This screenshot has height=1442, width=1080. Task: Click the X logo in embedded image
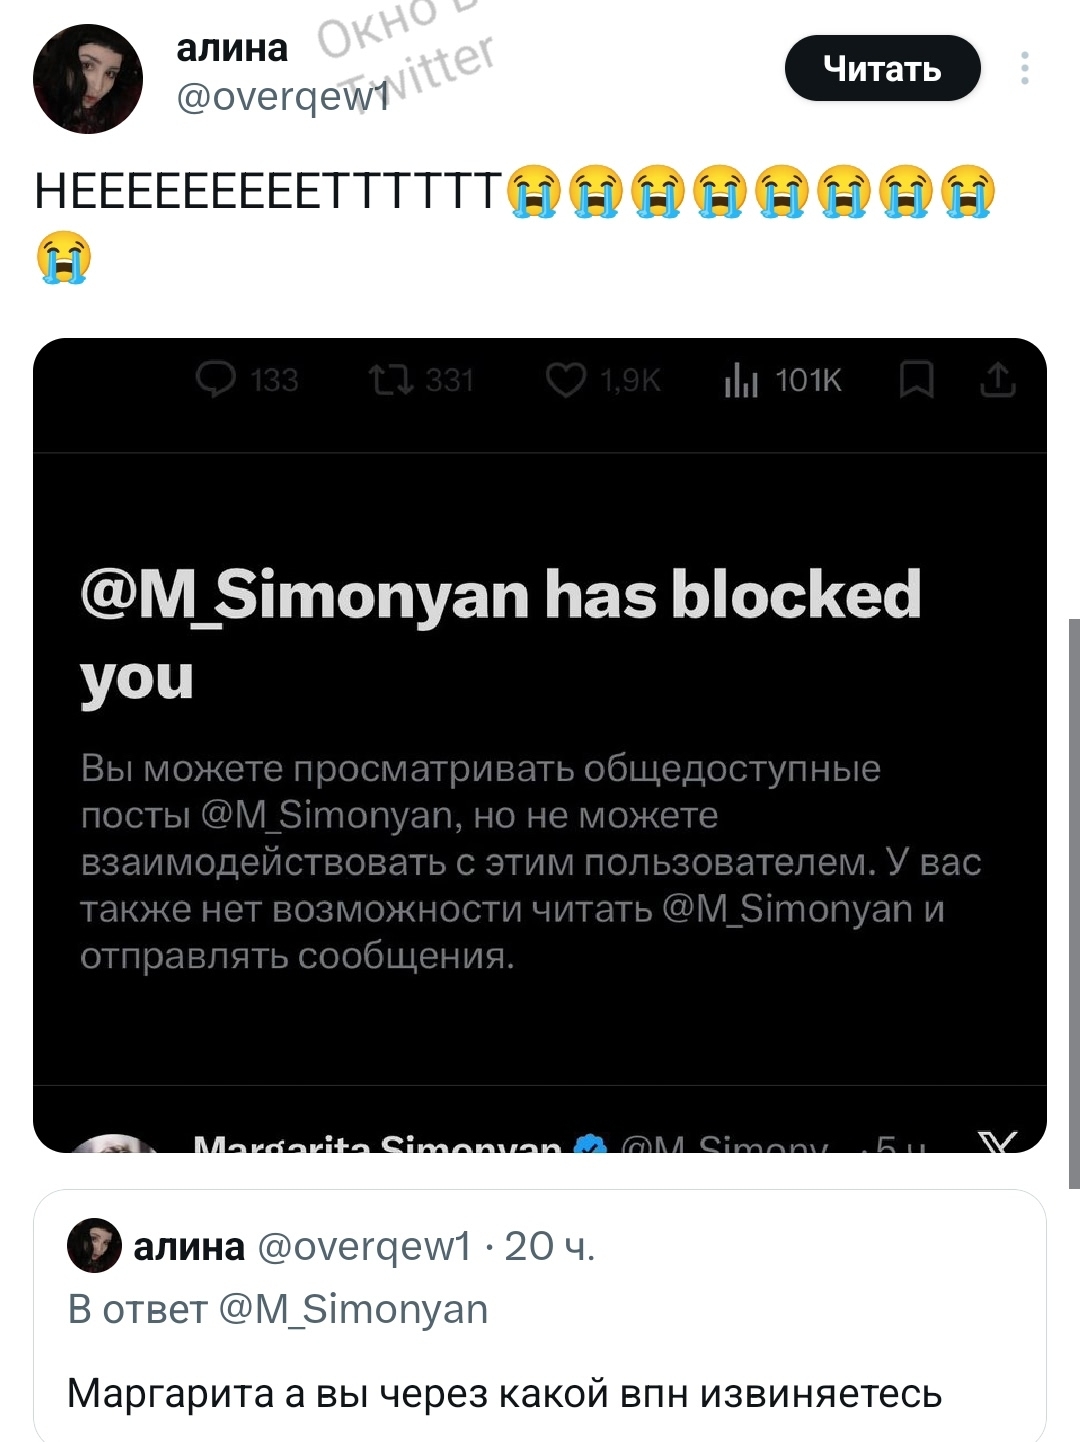coord(997,1143)
